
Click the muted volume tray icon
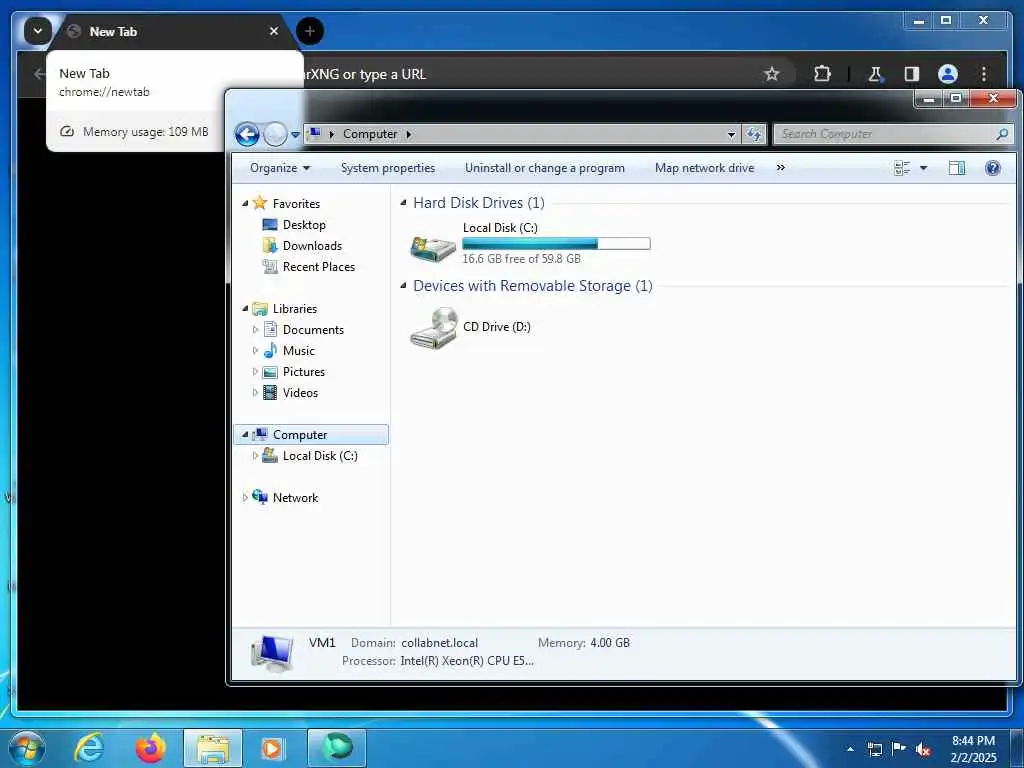pos(923,750)
